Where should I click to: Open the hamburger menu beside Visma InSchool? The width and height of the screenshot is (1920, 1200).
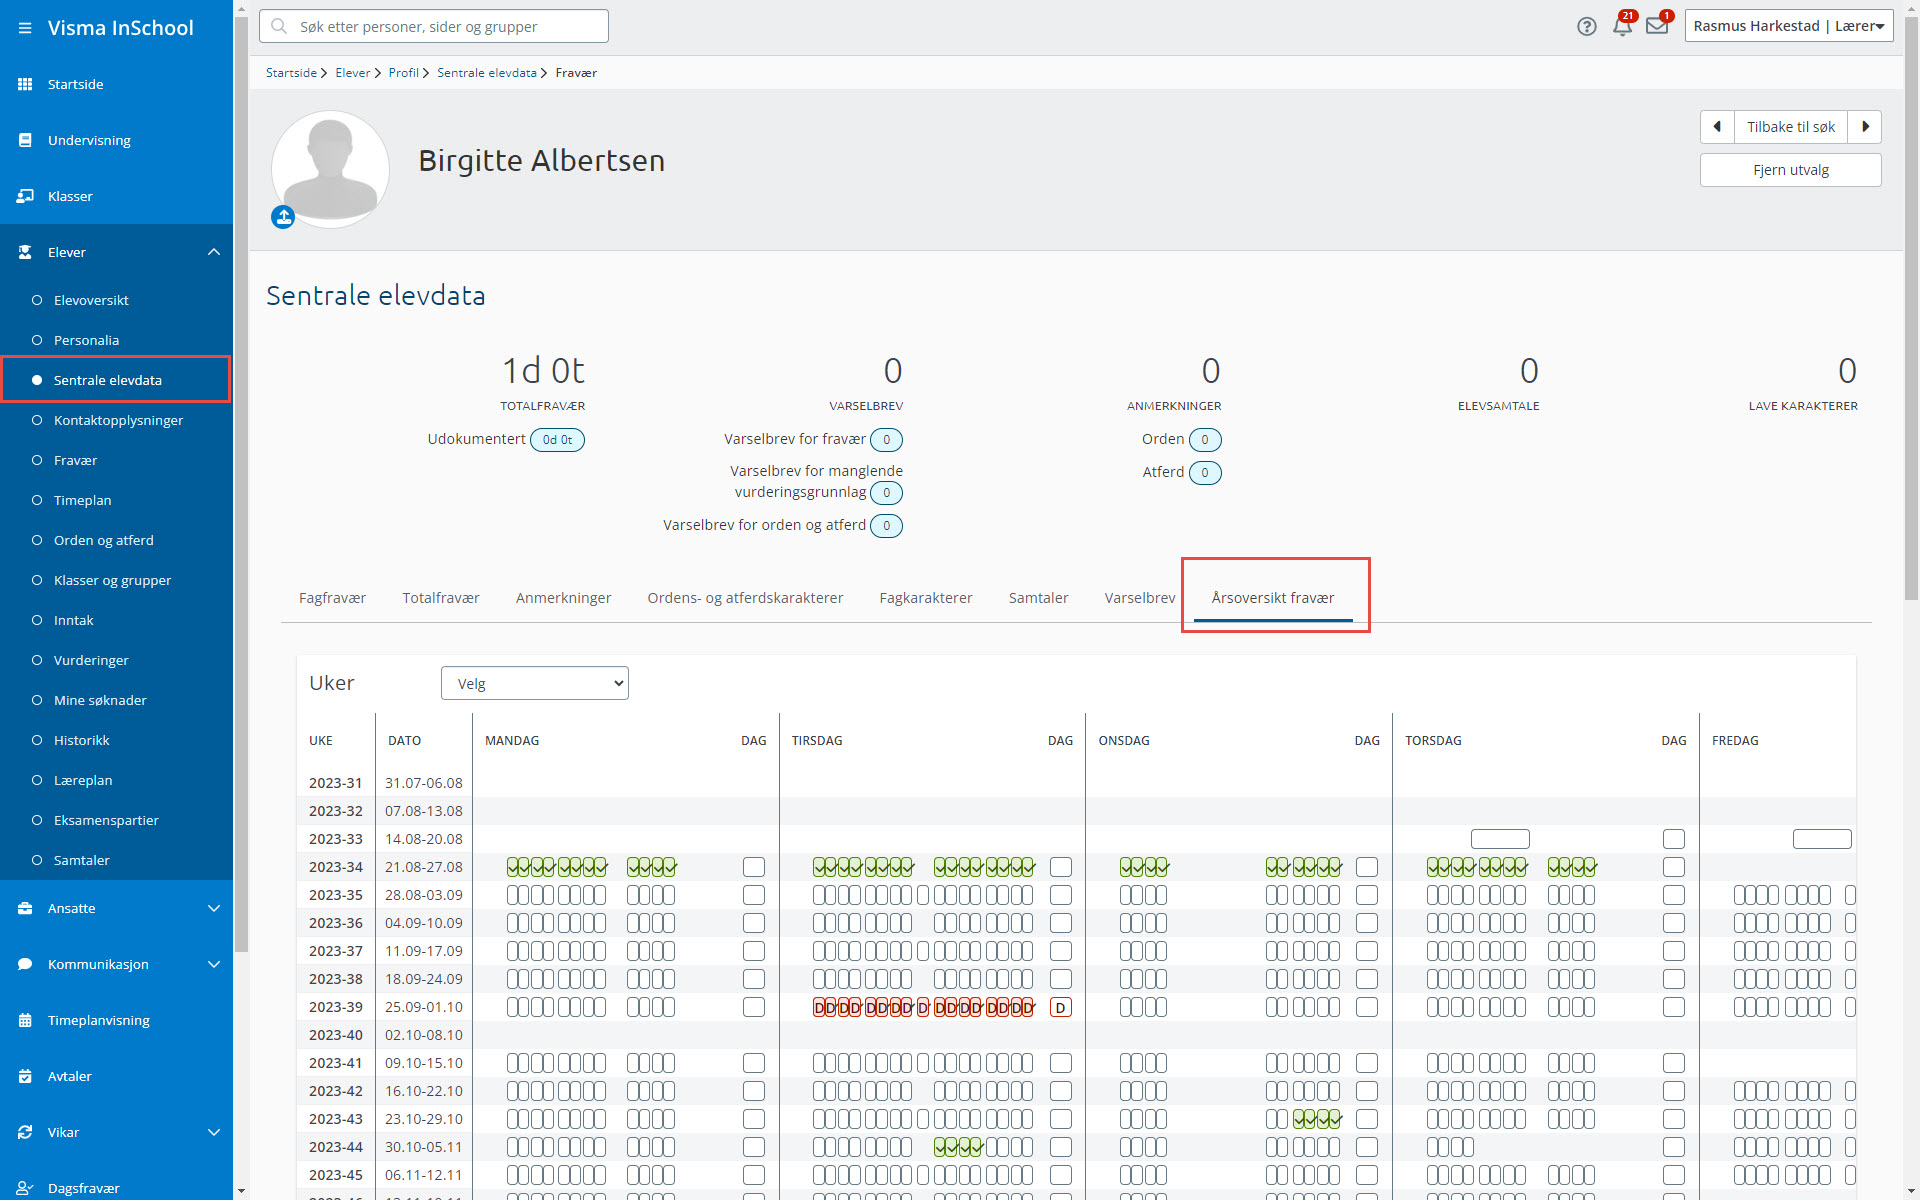tap(25, 28)
